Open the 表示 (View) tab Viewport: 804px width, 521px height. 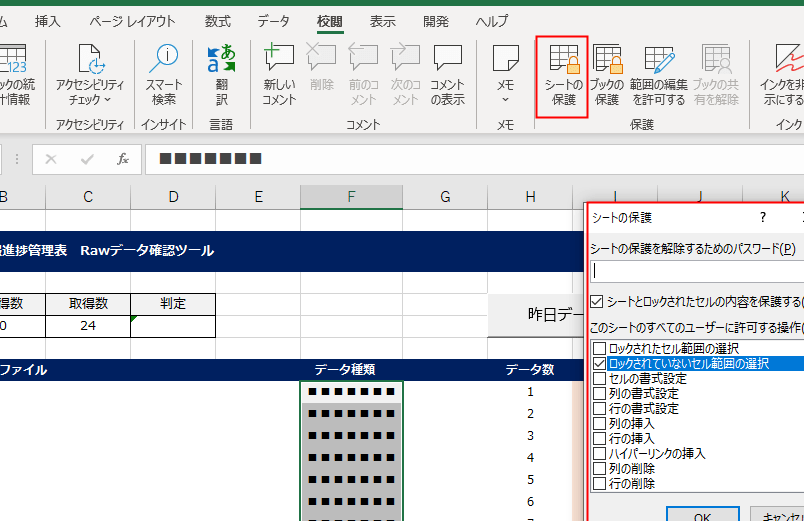383,22
